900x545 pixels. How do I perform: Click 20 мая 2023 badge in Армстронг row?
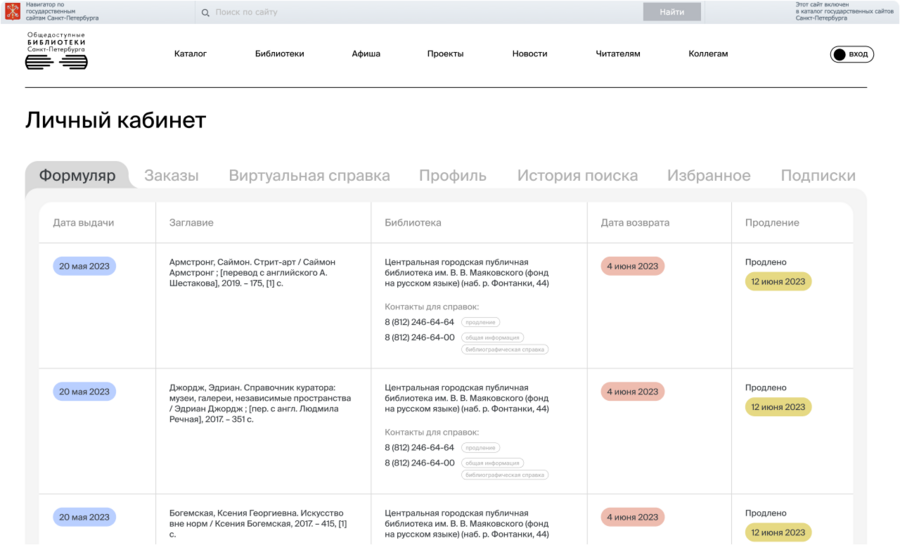pos(84,266)
